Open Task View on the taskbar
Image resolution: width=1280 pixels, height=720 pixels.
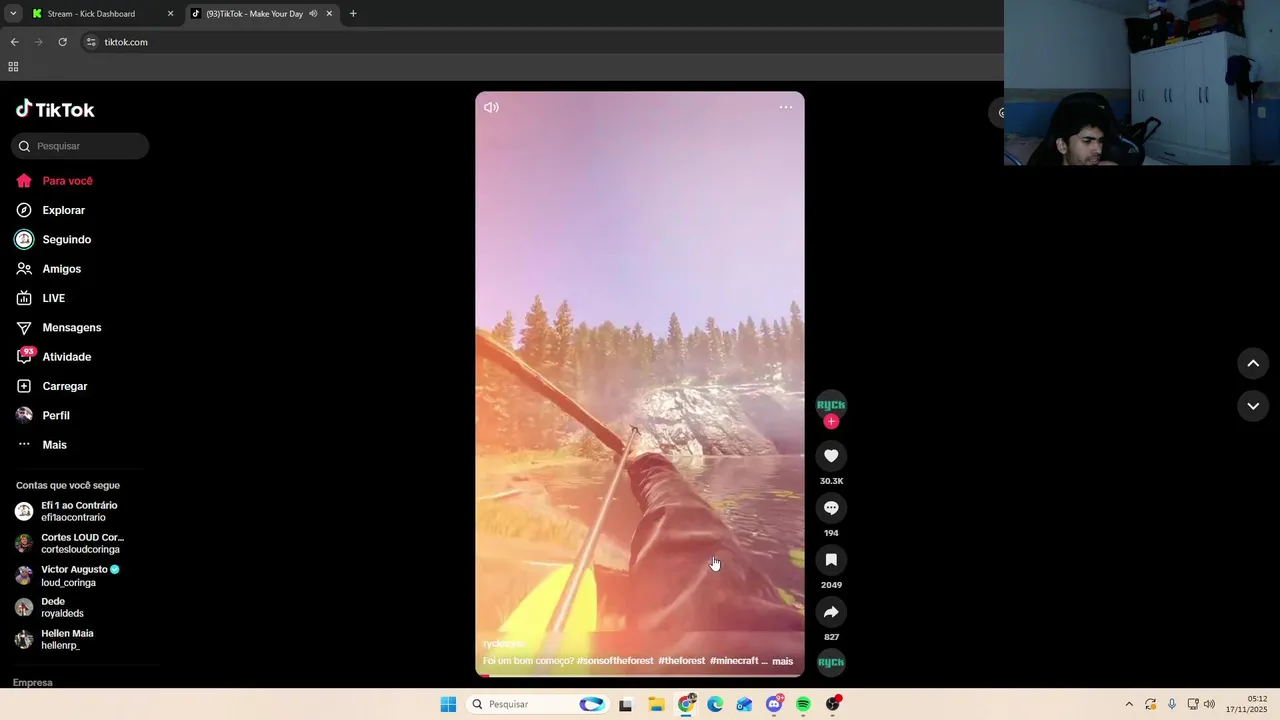pos(625,704)
